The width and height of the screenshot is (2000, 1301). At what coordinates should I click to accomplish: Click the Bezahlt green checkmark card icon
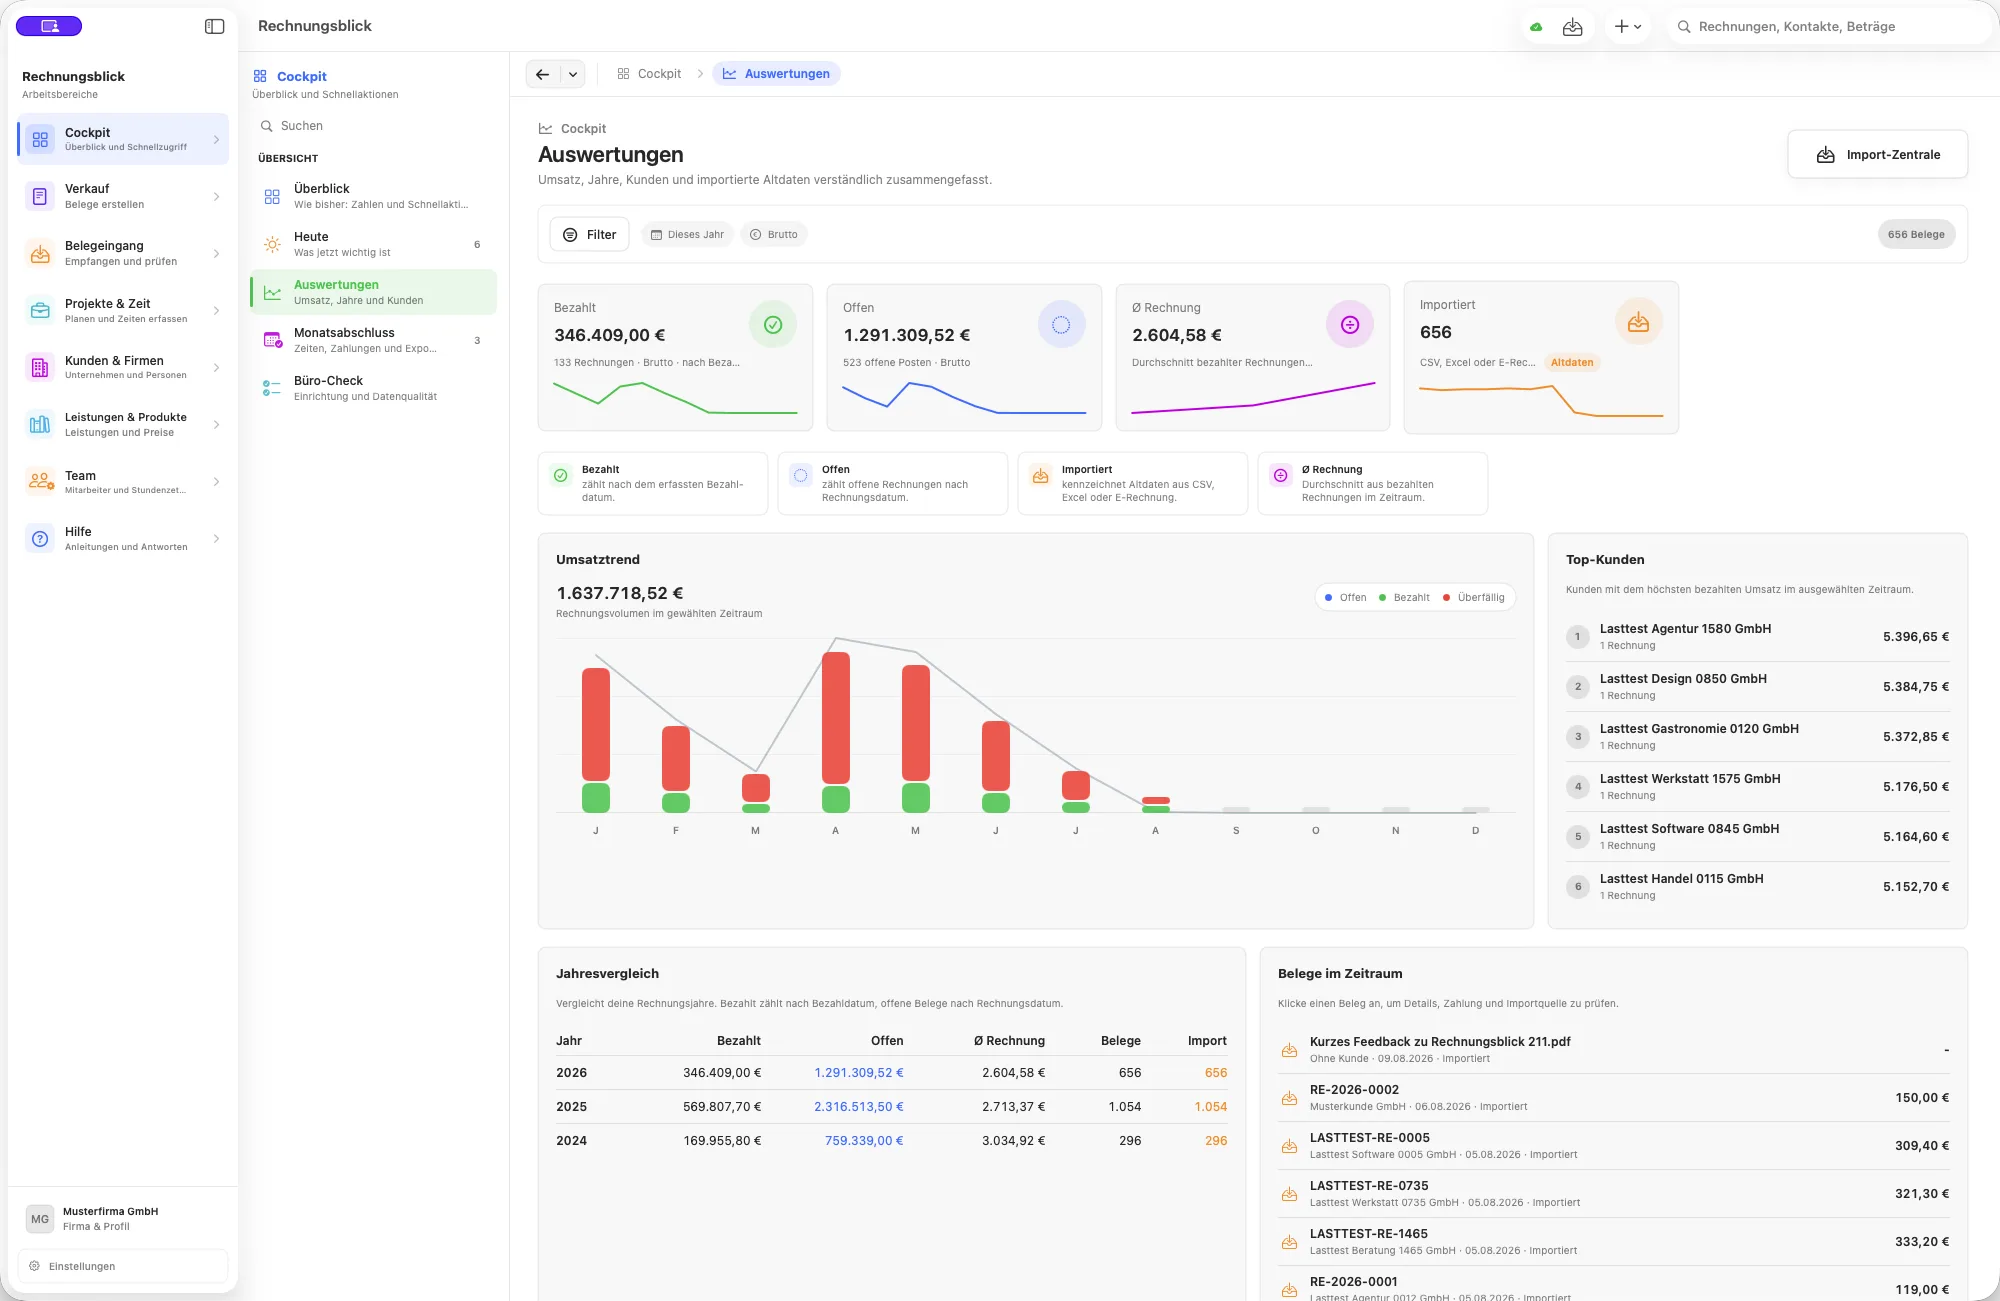click(773, 324)
